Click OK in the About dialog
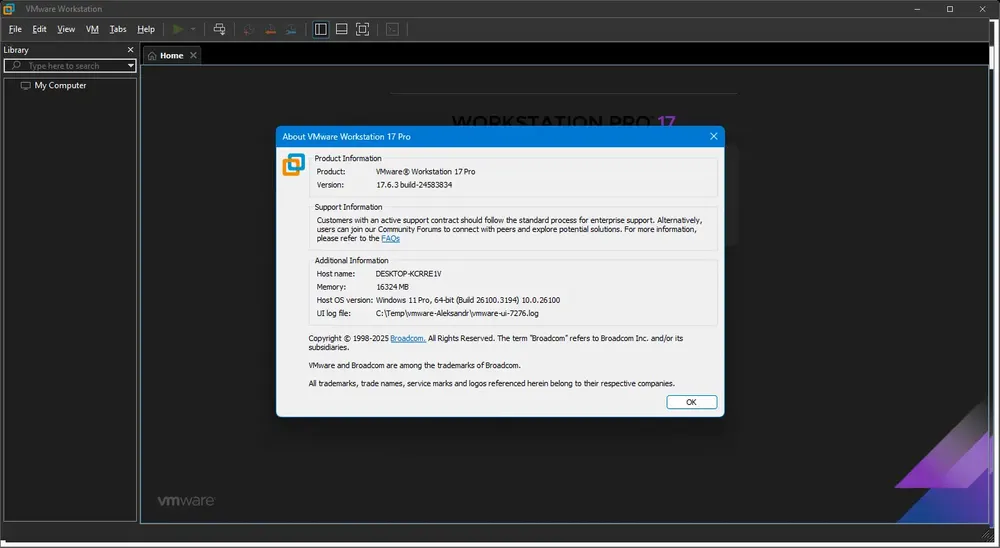Image resolution: width=1000 pixels, height=548 pixels. click(691, 402)
